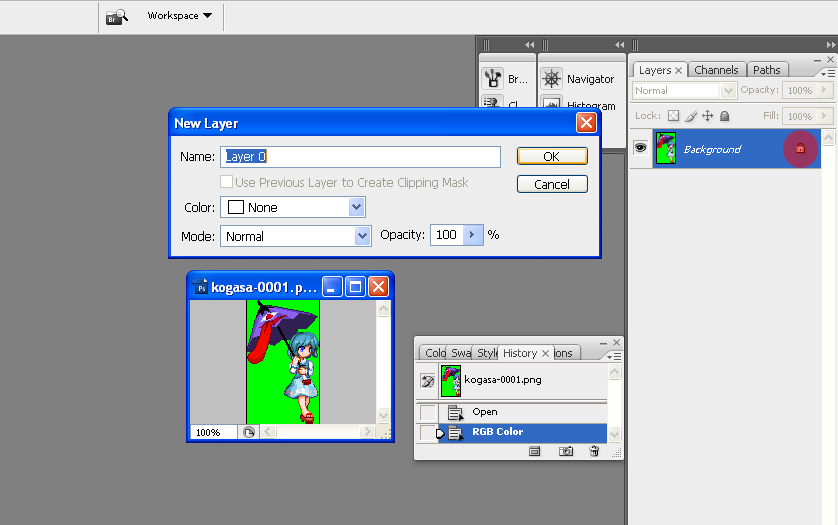The image size is (838, 525).
Task: Click the Layers panel Fill value field
Action: (800, 116)
